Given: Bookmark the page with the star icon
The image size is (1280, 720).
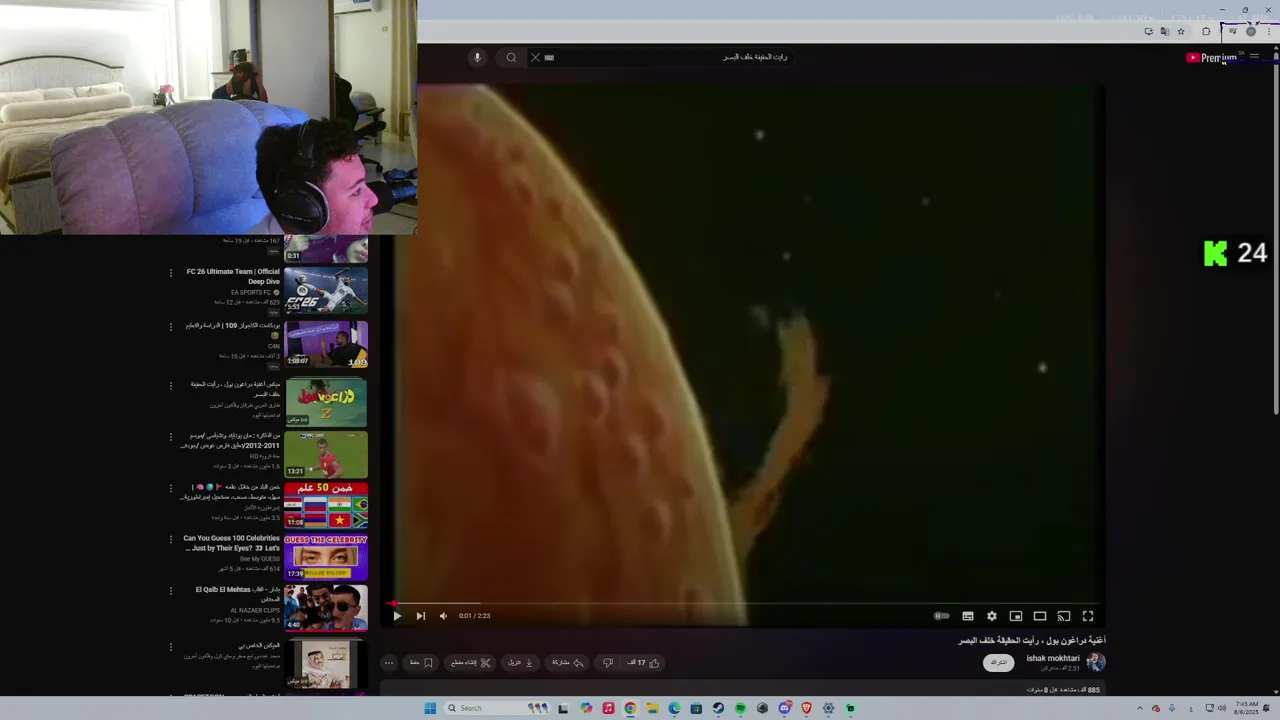Looking at the screenshot, I should (1181, 31).
